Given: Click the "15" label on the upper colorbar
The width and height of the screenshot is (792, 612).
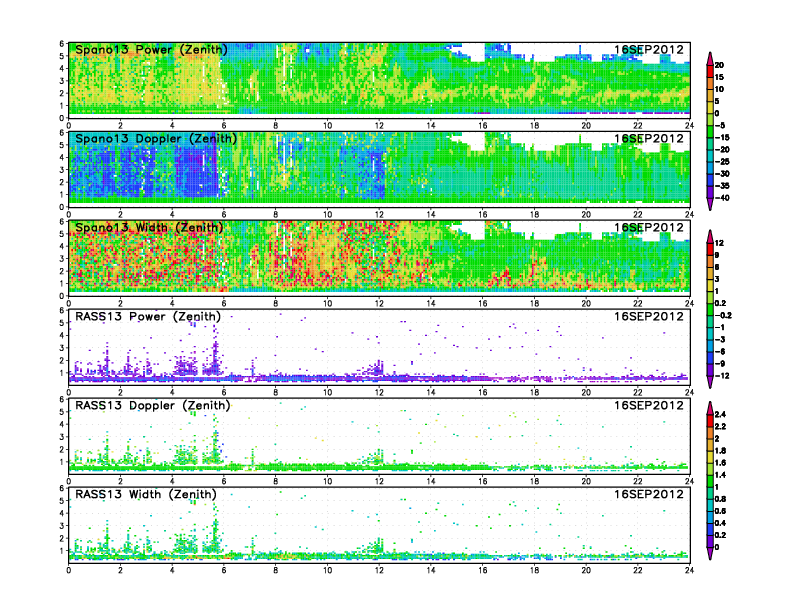Looking at the screenshot, I should pos(719,77).
